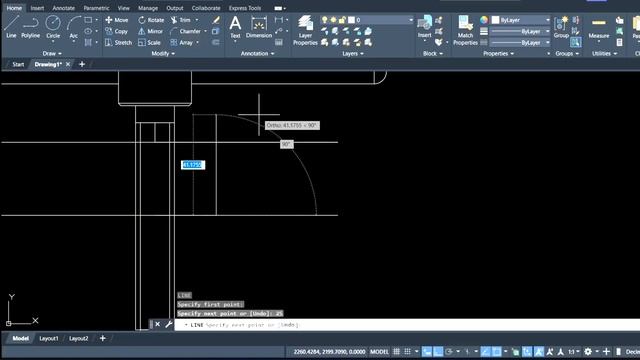Screen dimensions: 640x360
Task: Close the Drawing1 tab
Action: 68,64
